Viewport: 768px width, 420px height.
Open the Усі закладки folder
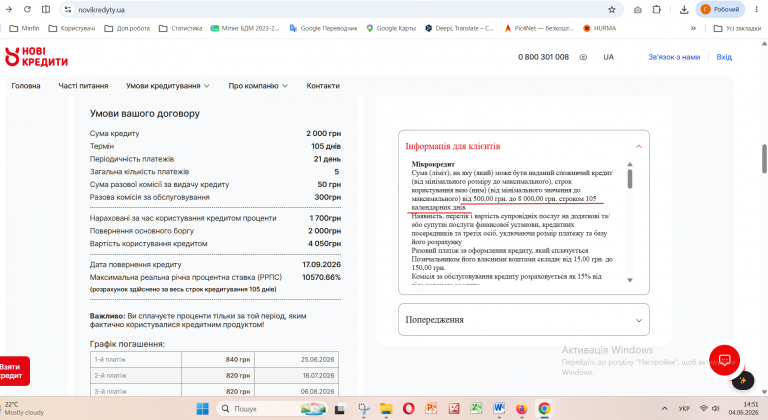(x=737, y=28)
